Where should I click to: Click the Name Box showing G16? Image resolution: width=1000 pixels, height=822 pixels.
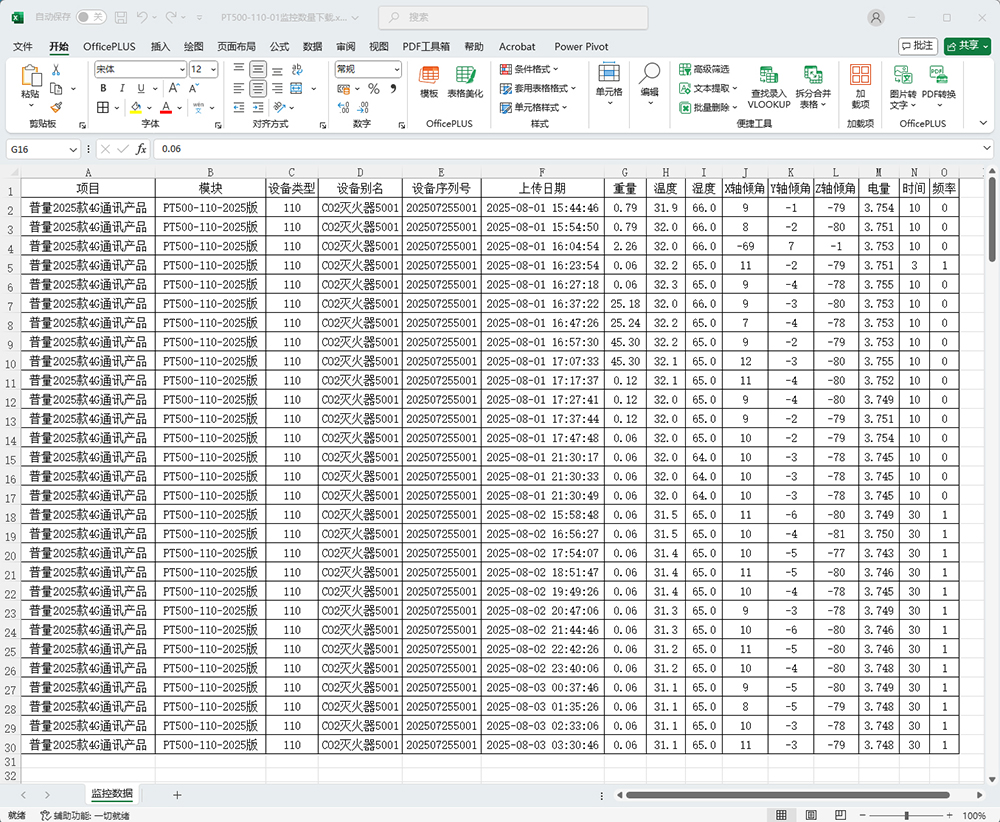click(x=38, y=149)
